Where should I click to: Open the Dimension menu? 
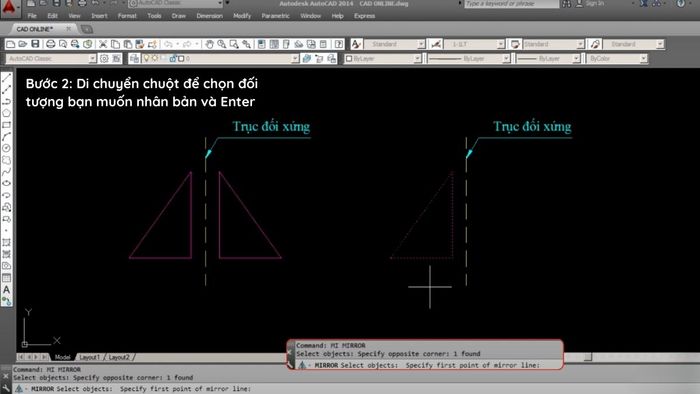(209, 16)
